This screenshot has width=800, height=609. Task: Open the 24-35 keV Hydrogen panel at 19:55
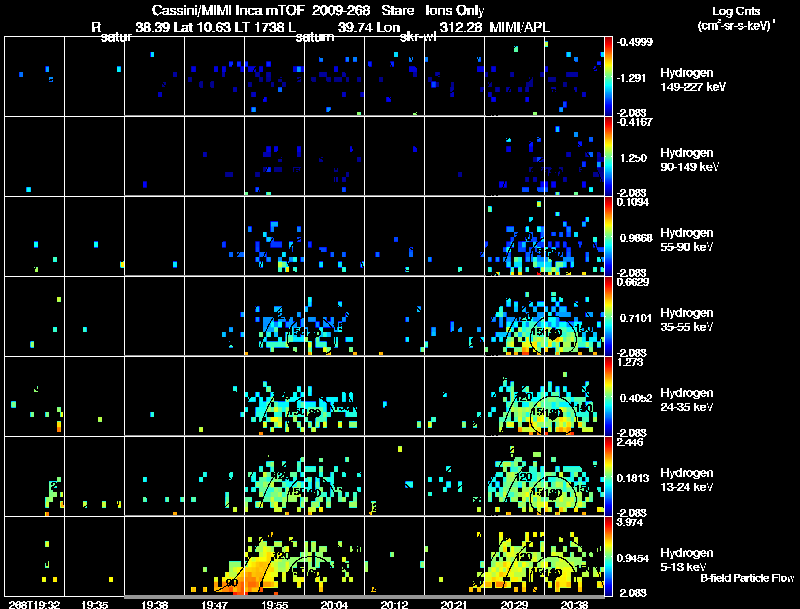[x=274, y=396]
